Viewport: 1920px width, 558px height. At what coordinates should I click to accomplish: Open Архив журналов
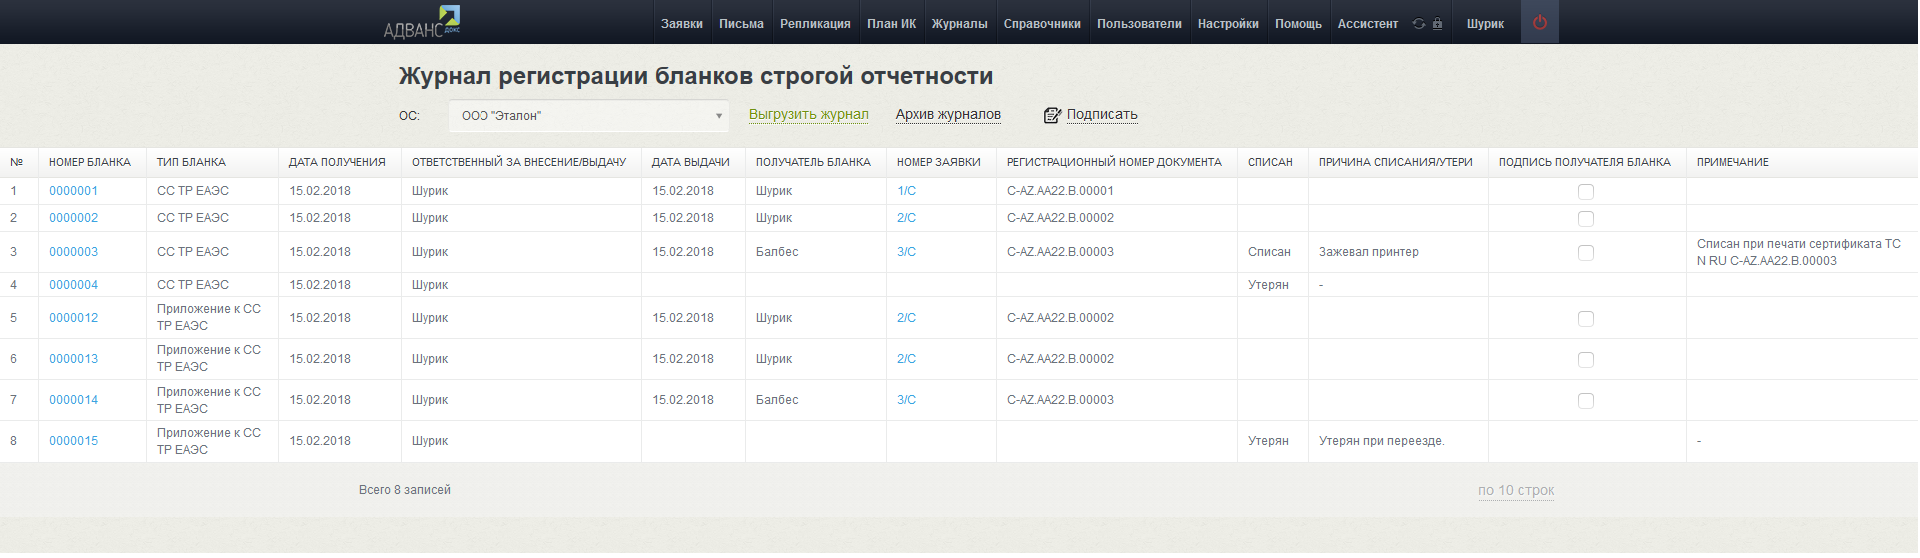click(947, 115)
